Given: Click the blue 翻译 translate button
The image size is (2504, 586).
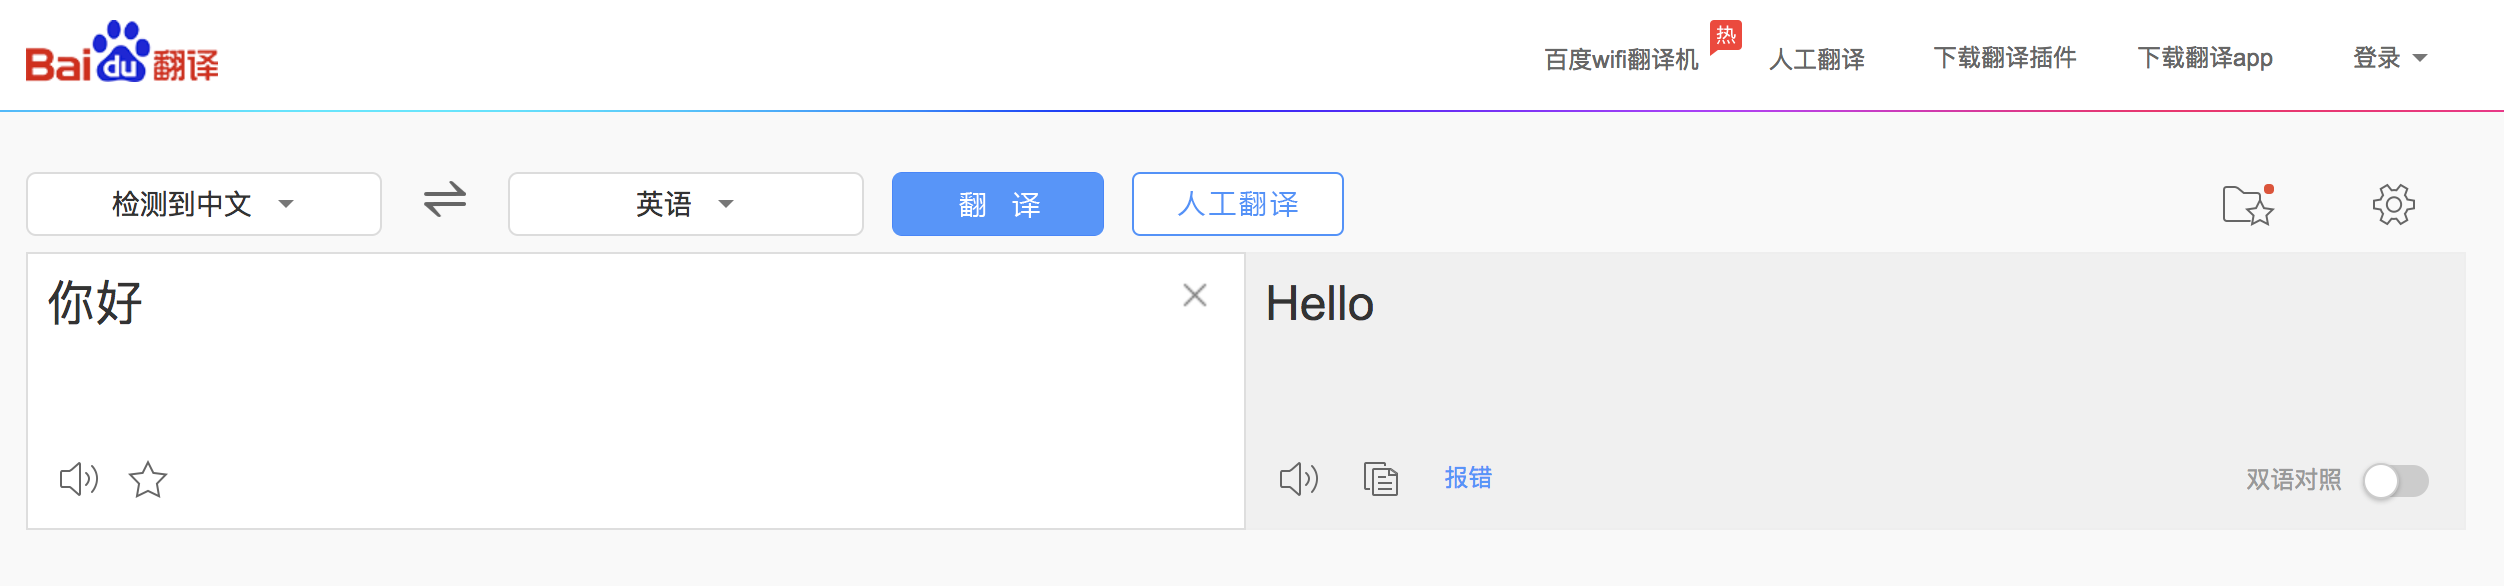Looking at the screenshot, I should click(998, 204).
